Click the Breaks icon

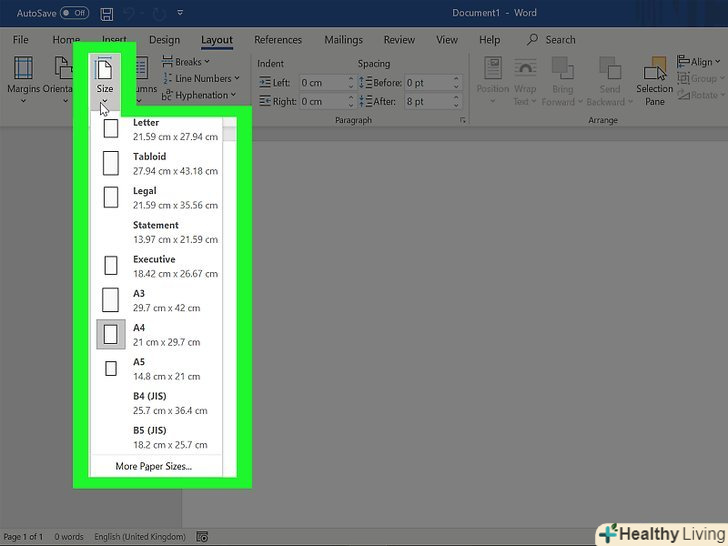pos(167,61)
